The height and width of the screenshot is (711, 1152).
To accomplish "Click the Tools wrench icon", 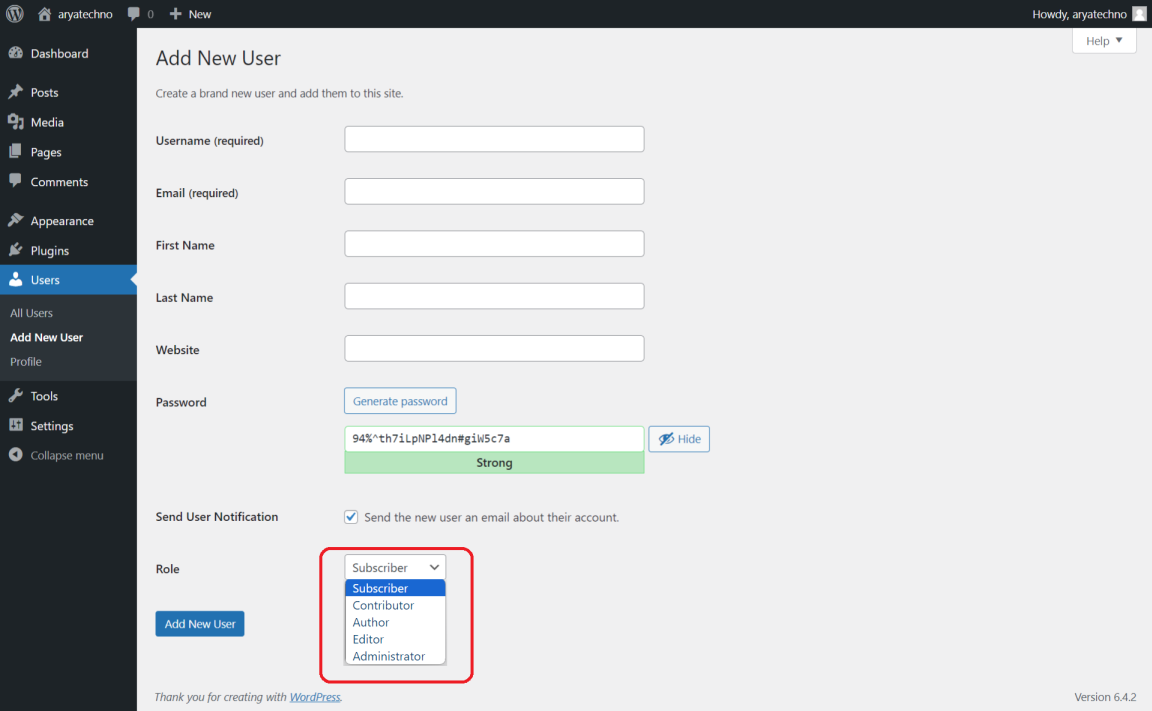I will coord(15,396).
